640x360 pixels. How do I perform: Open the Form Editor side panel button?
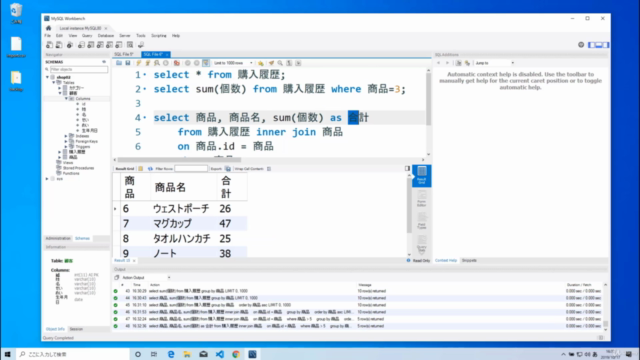coord(422,198)
